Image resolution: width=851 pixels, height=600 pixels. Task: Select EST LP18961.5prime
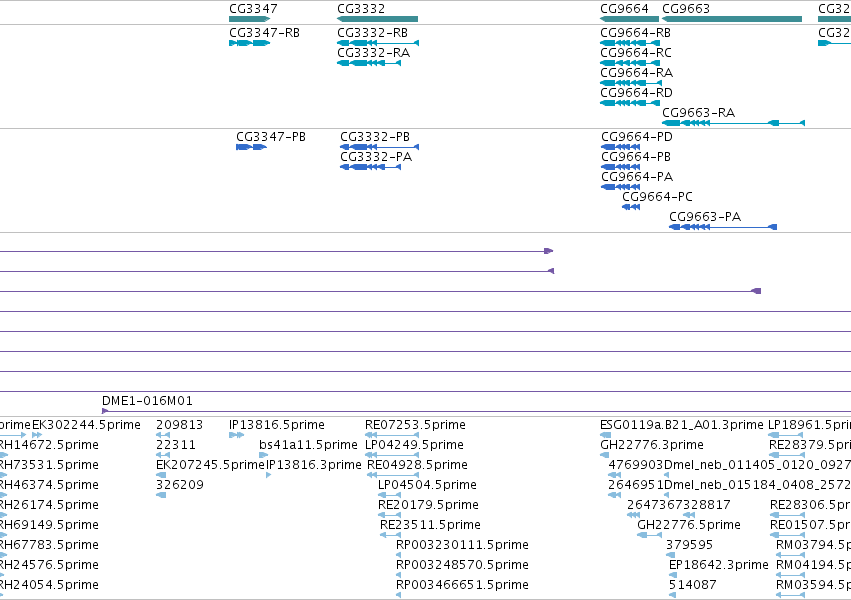click(x=809, y=425)
